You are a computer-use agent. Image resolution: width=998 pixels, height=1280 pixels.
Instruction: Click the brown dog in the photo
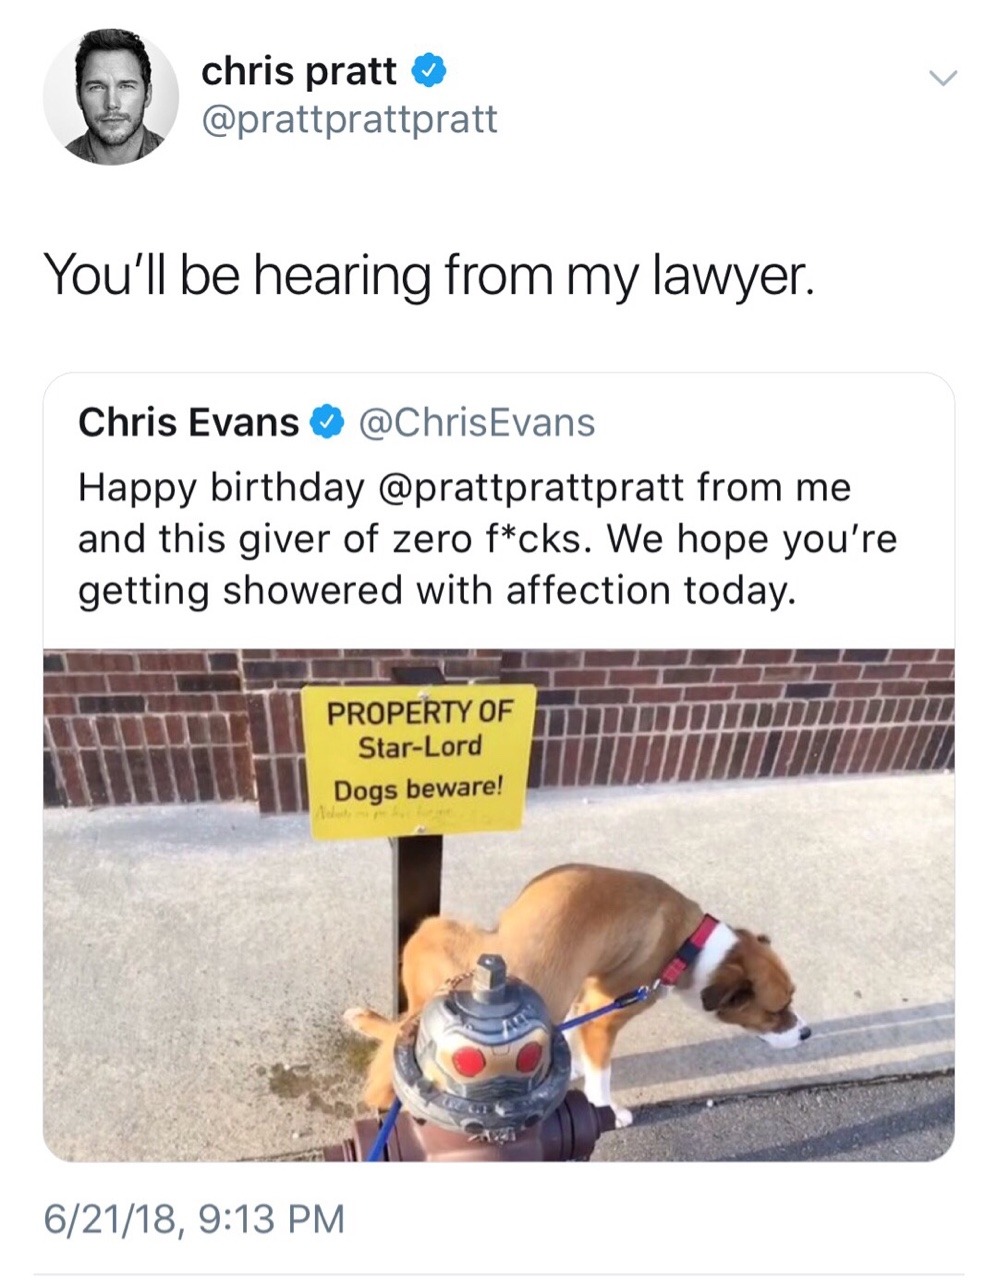(x=585, y=980)
